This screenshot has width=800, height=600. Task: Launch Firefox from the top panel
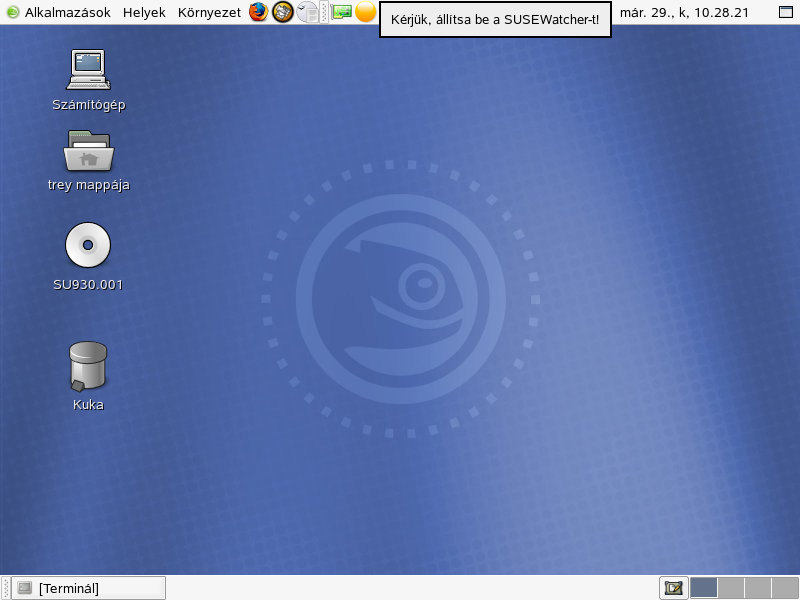(259, 12)
